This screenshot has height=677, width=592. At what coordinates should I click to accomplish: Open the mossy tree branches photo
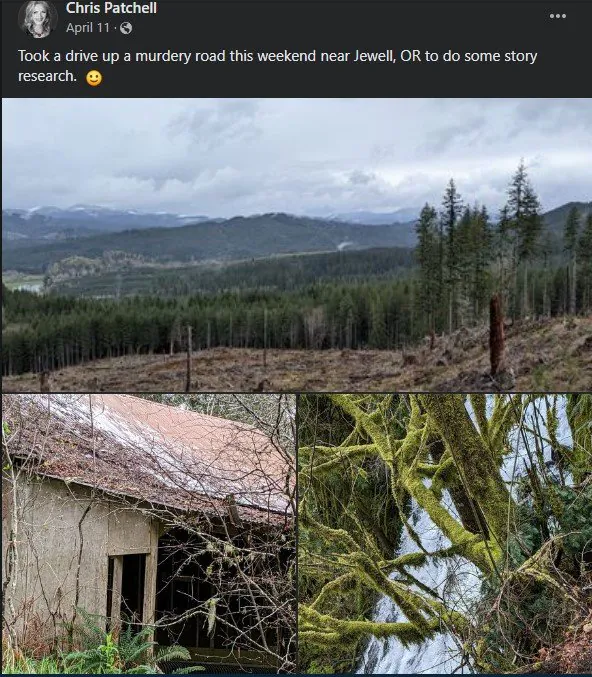click(x=445, y=534)
